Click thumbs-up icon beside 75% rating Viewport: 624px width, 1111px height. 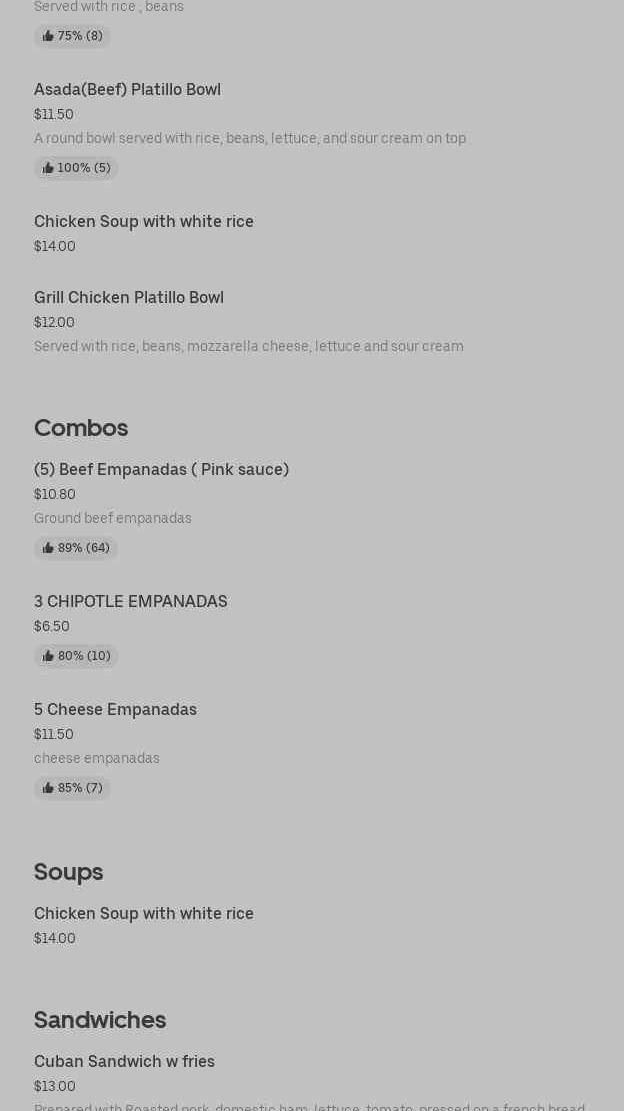48,36
